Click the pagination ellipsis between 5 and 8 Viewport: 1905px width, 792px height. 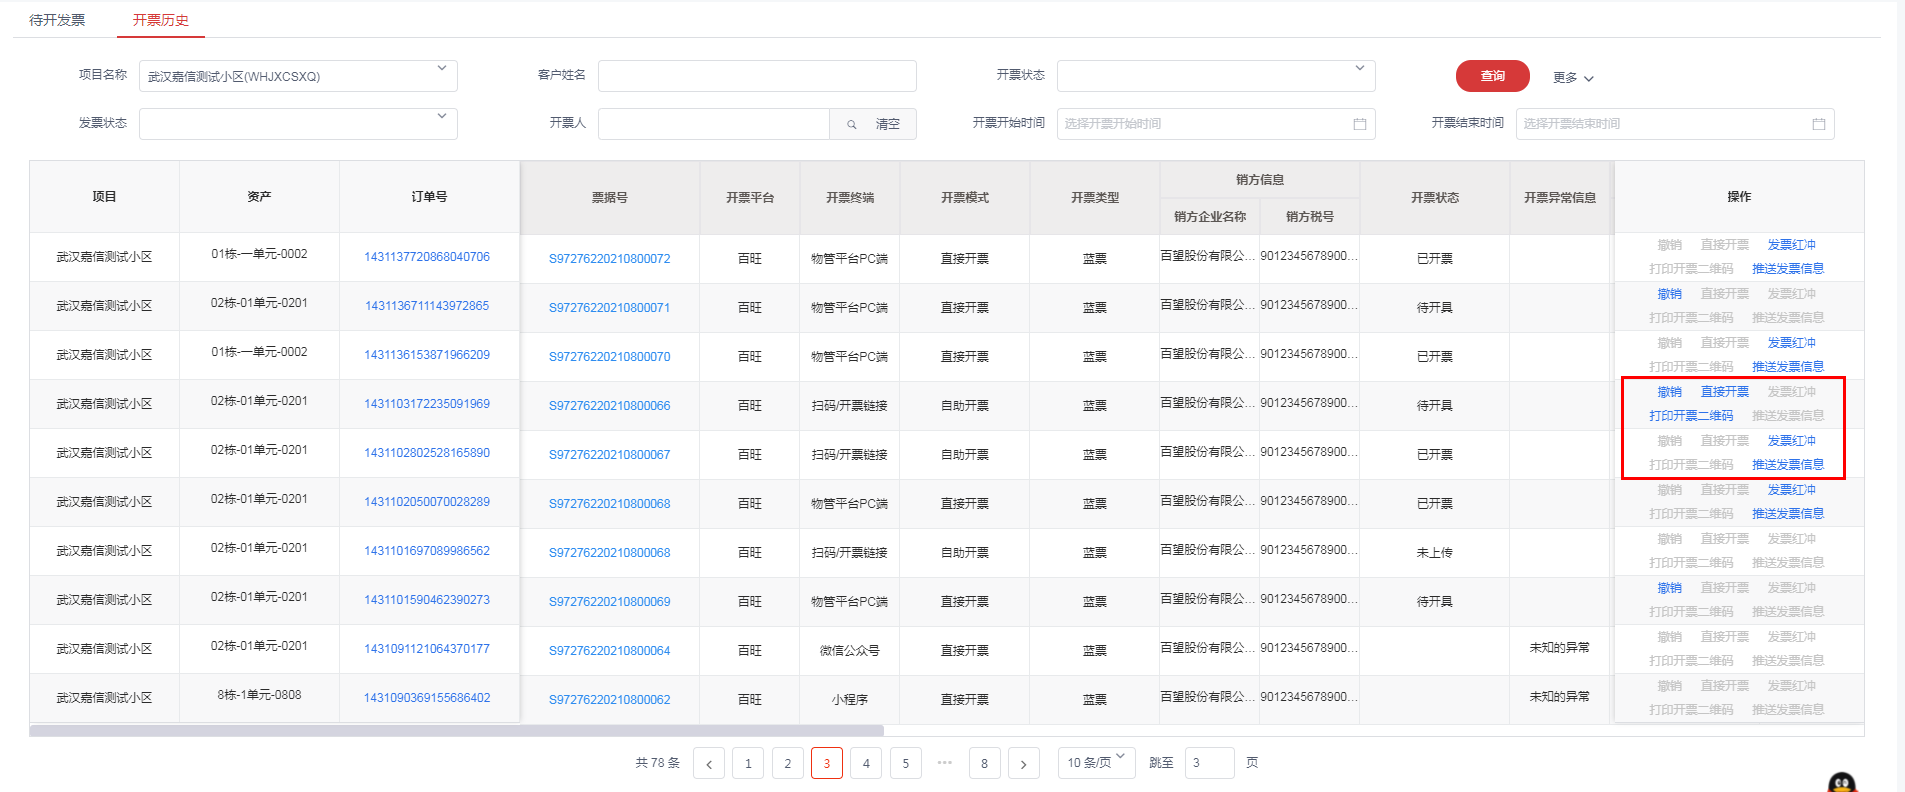click(x=945, y=763)
